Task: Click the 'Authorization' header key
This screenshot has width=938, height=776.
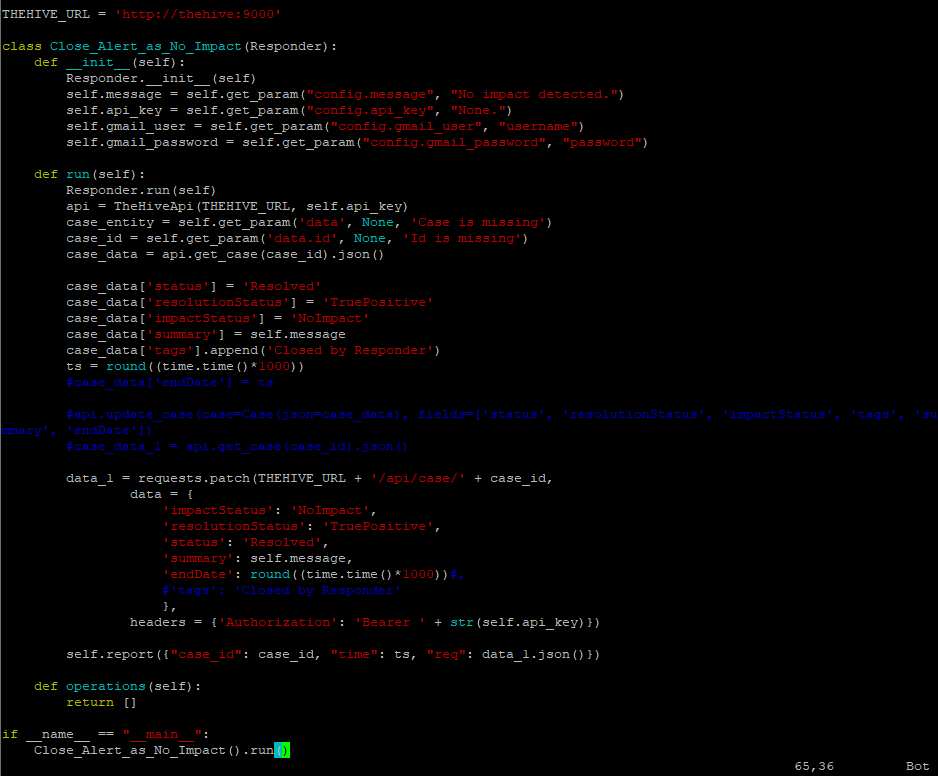Action: pyautogui.click(x=278, y=622)
